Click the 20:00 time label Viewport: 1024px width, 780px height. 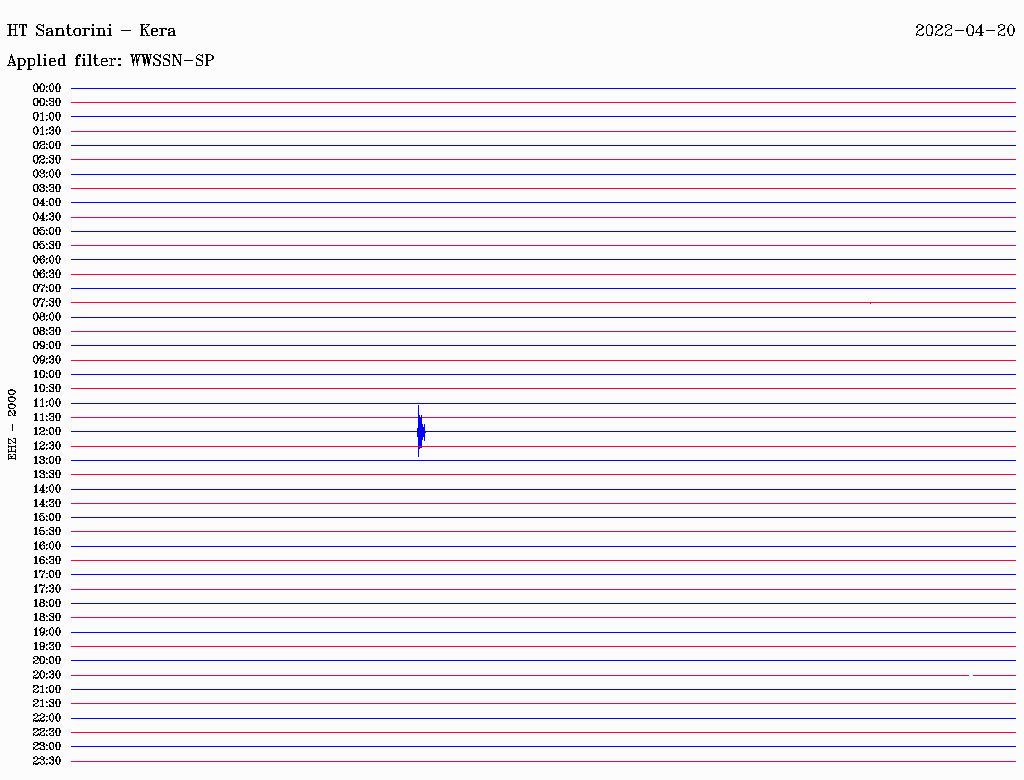tap(47, 660)
